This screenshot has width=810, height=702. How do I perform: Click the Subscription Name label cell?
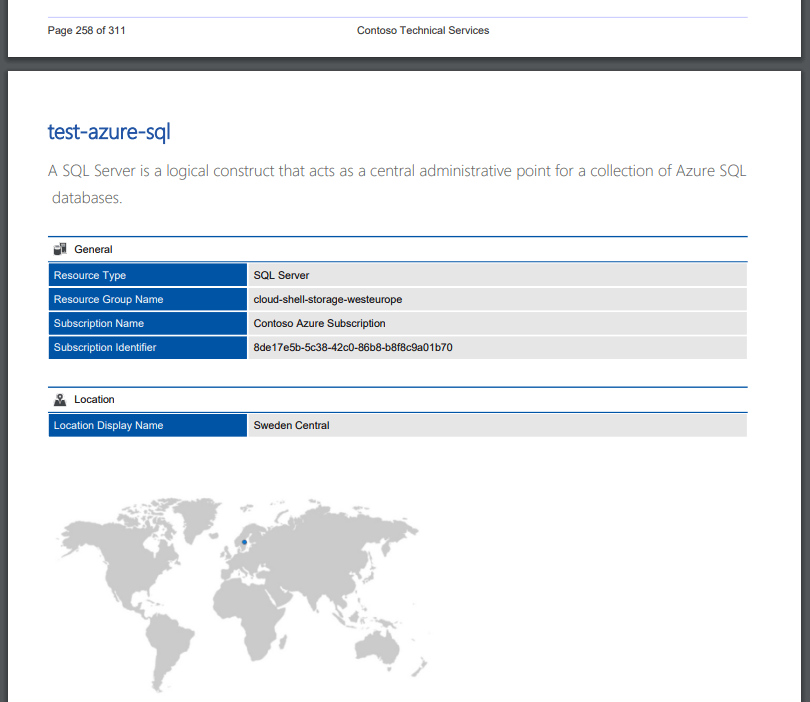click(148, 323)
